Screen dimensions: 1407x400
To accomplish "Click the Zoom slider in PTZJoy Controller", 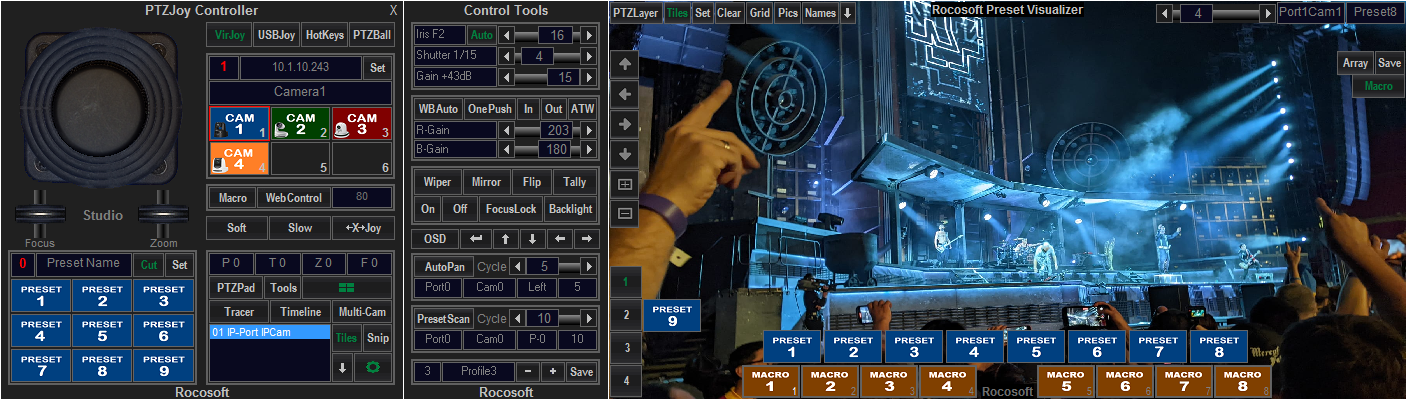I will [163, 213].
